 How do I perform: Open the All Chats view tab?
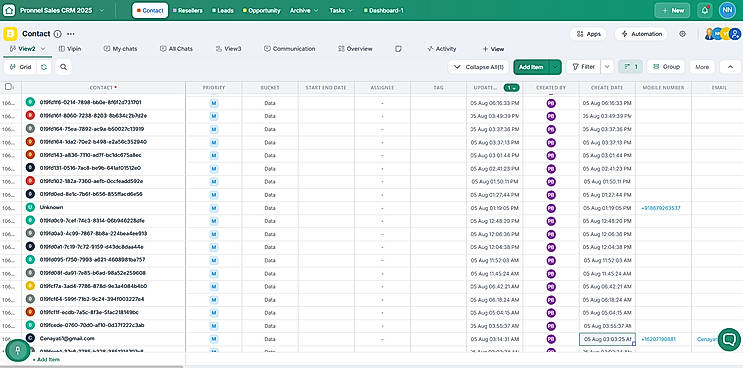[x=176, y=49]
